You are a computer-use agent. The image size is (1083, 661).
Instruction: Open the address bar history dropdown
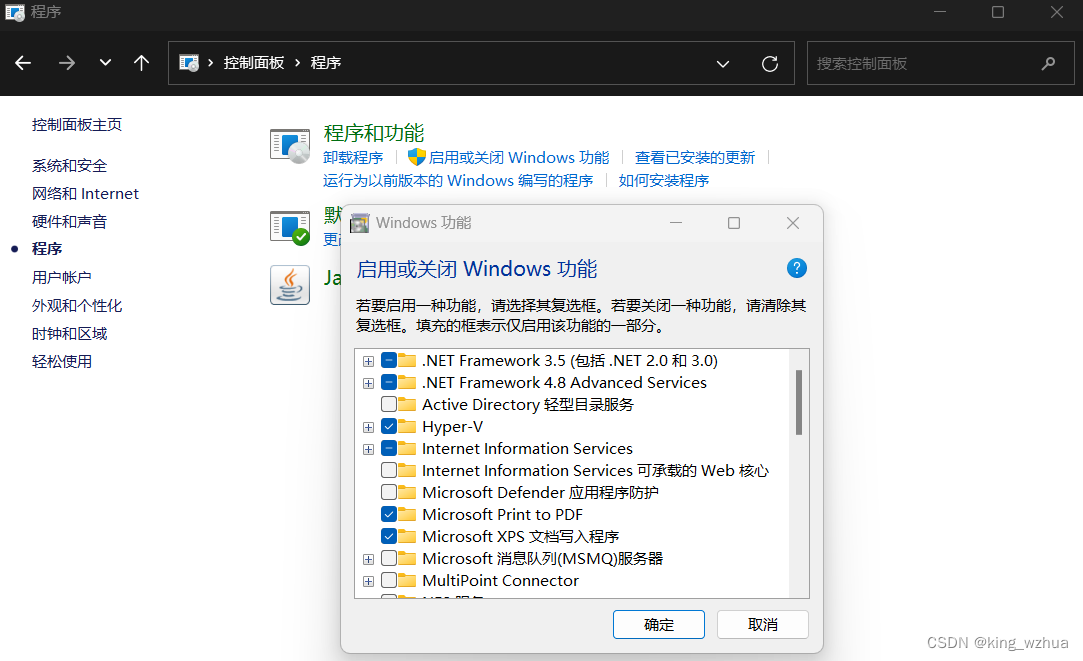click(x=722, y=64)
